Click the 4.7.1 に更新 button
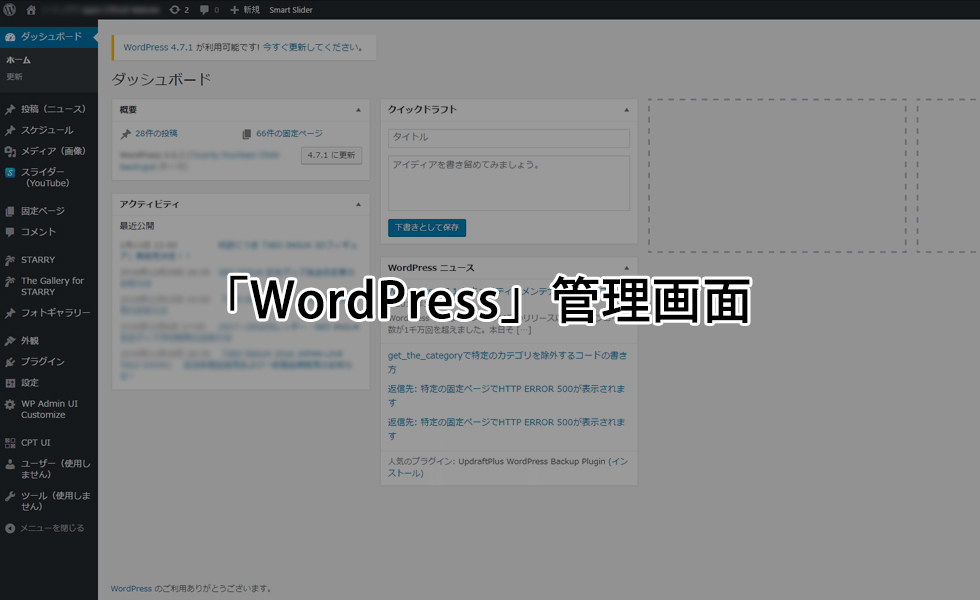Screen dimensions: 980x600 click(x=331, y=155)
